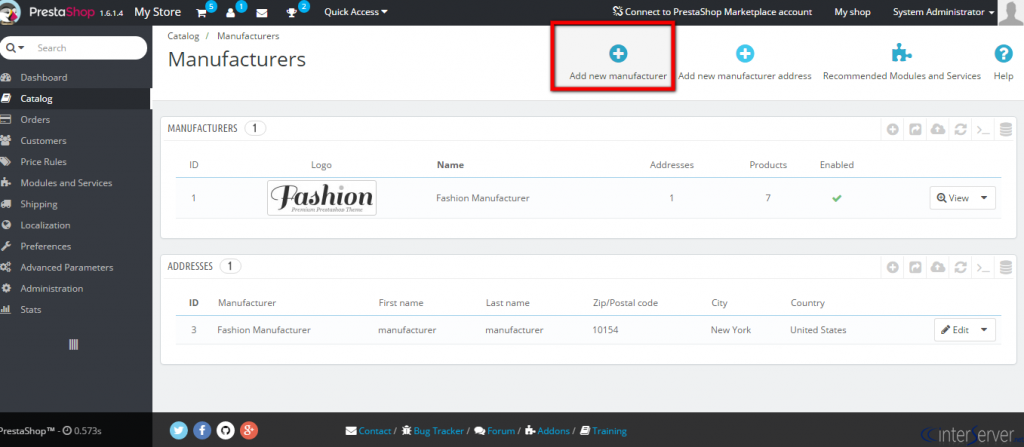Open the Training footer link
1024x447 pixels.
click(x=603, y=431)
